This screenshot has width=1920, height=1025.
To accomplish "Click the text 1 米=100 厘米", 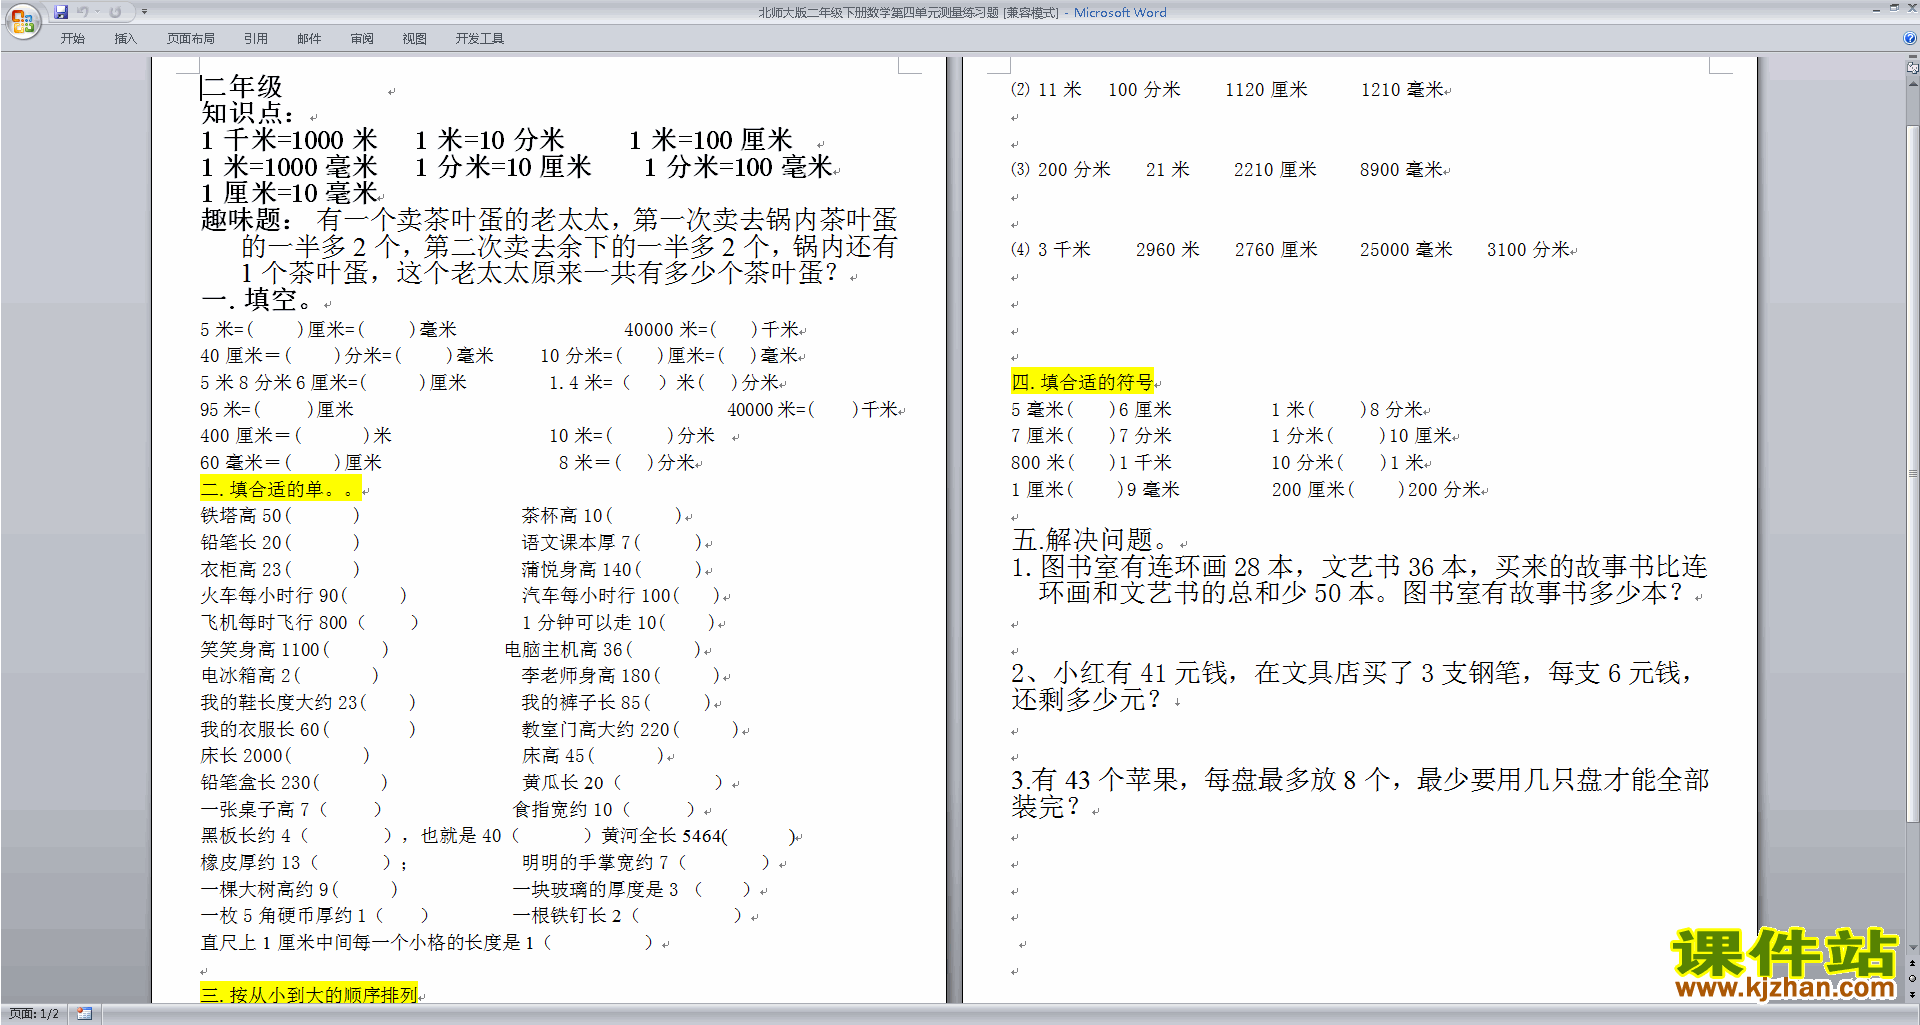I will click(x=710, y=139).
